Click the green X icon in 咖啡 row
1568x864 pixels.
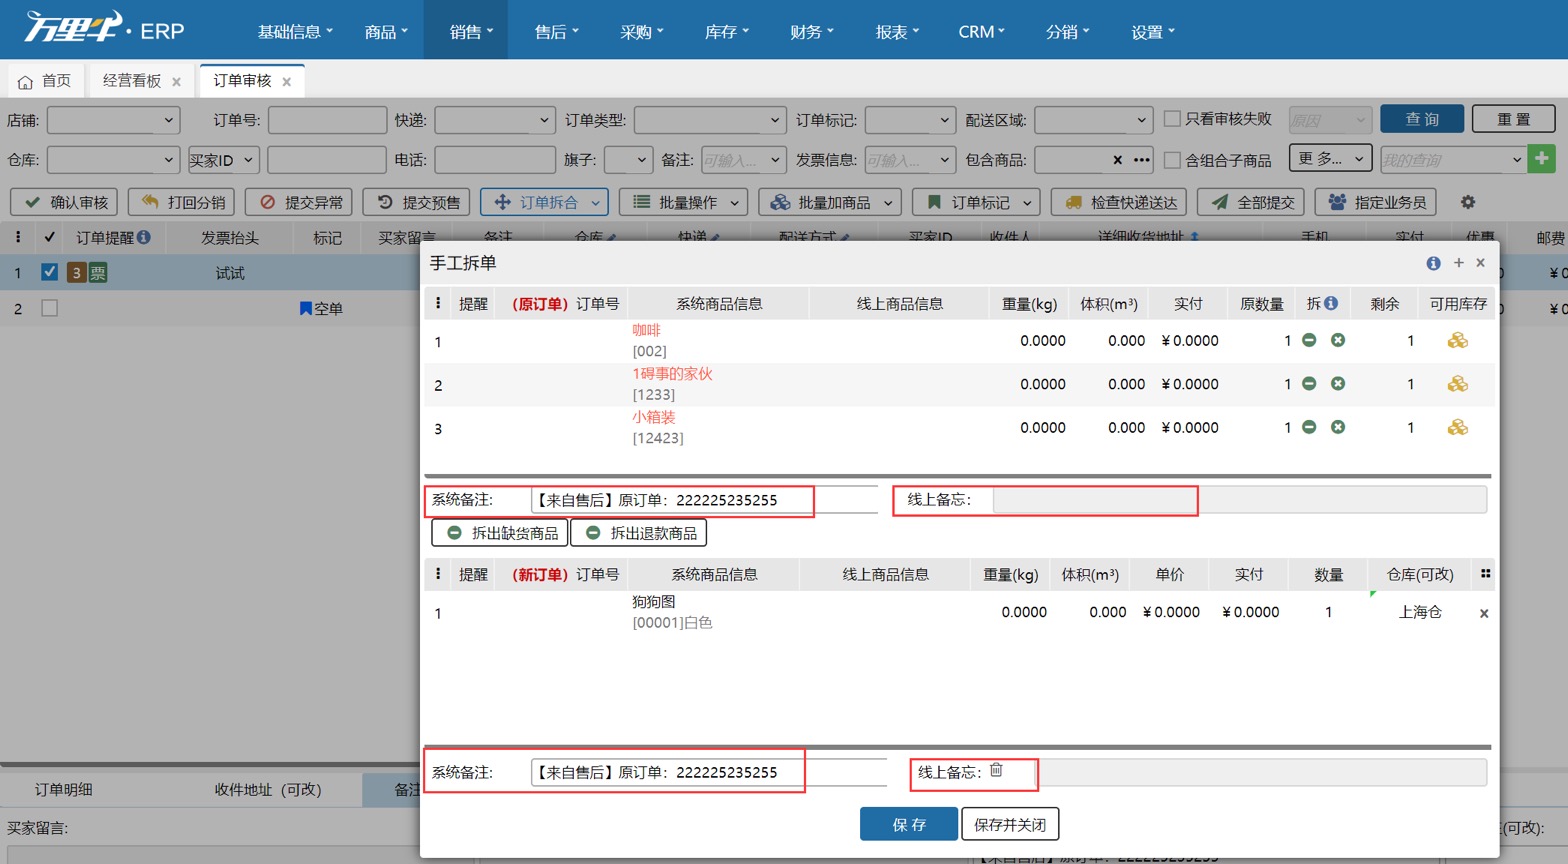(1338, 340)
